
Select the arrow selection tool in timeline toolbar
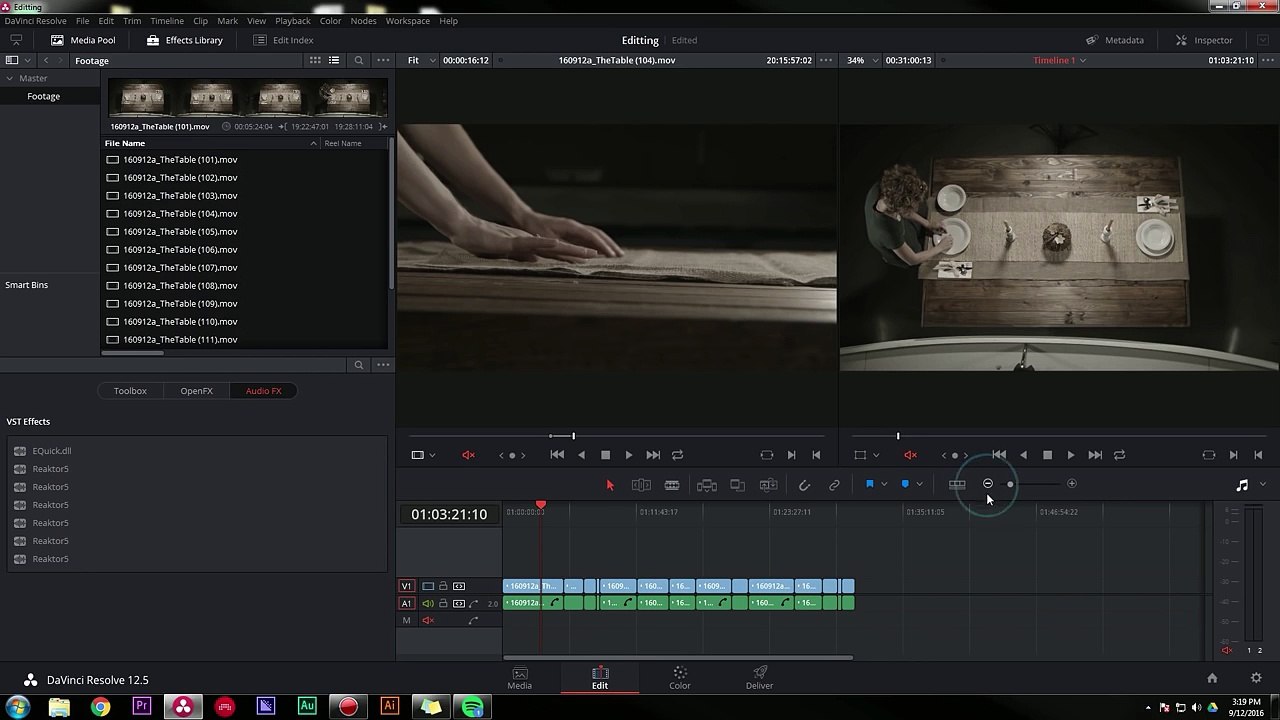click(x=610, y=485)
